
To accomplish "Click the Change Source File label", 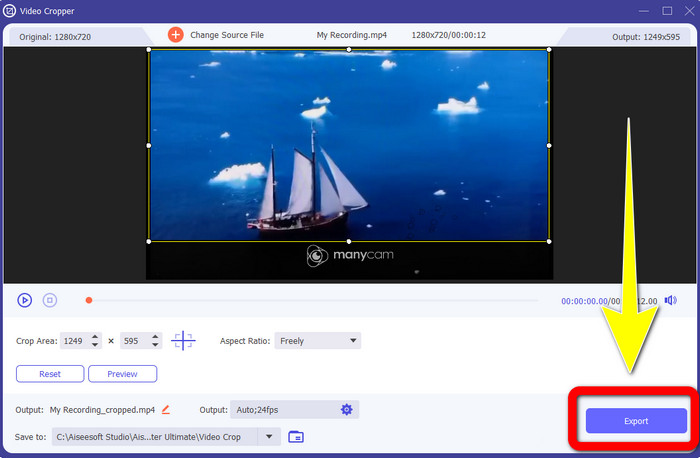I will point(227,35).
